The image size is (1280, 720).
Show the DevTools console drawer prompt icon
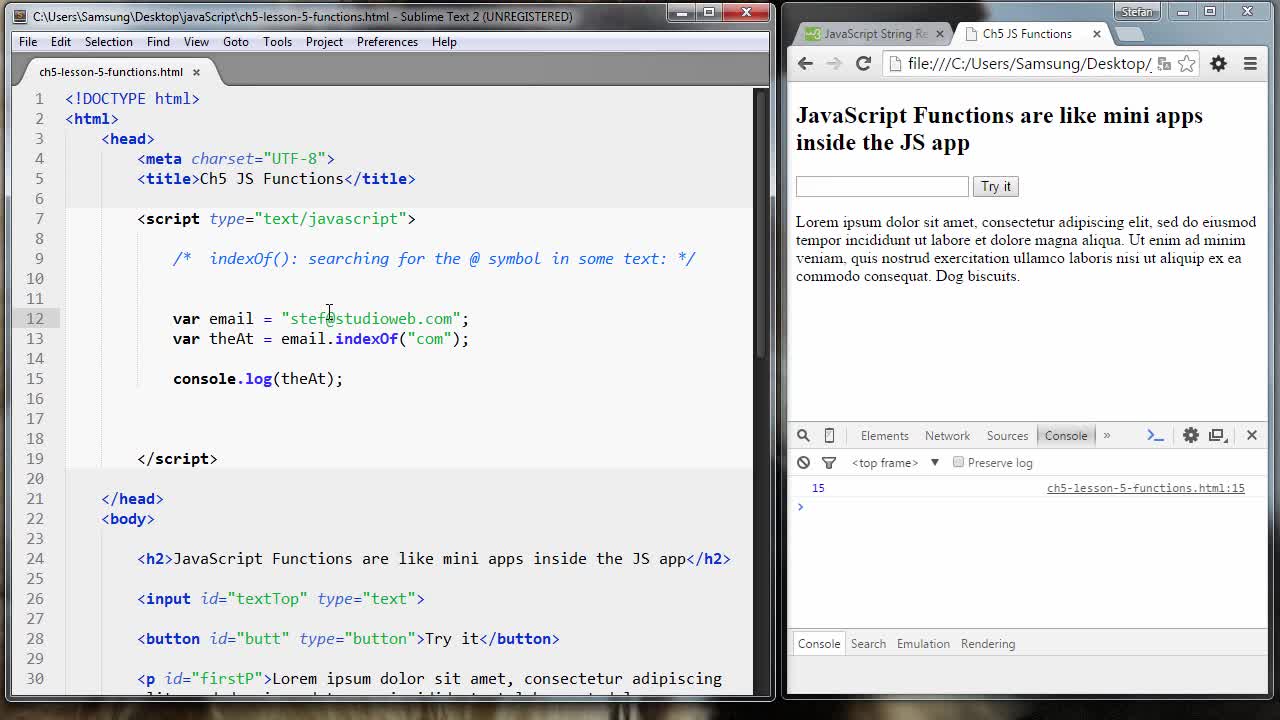click(x=1155, y=435)
